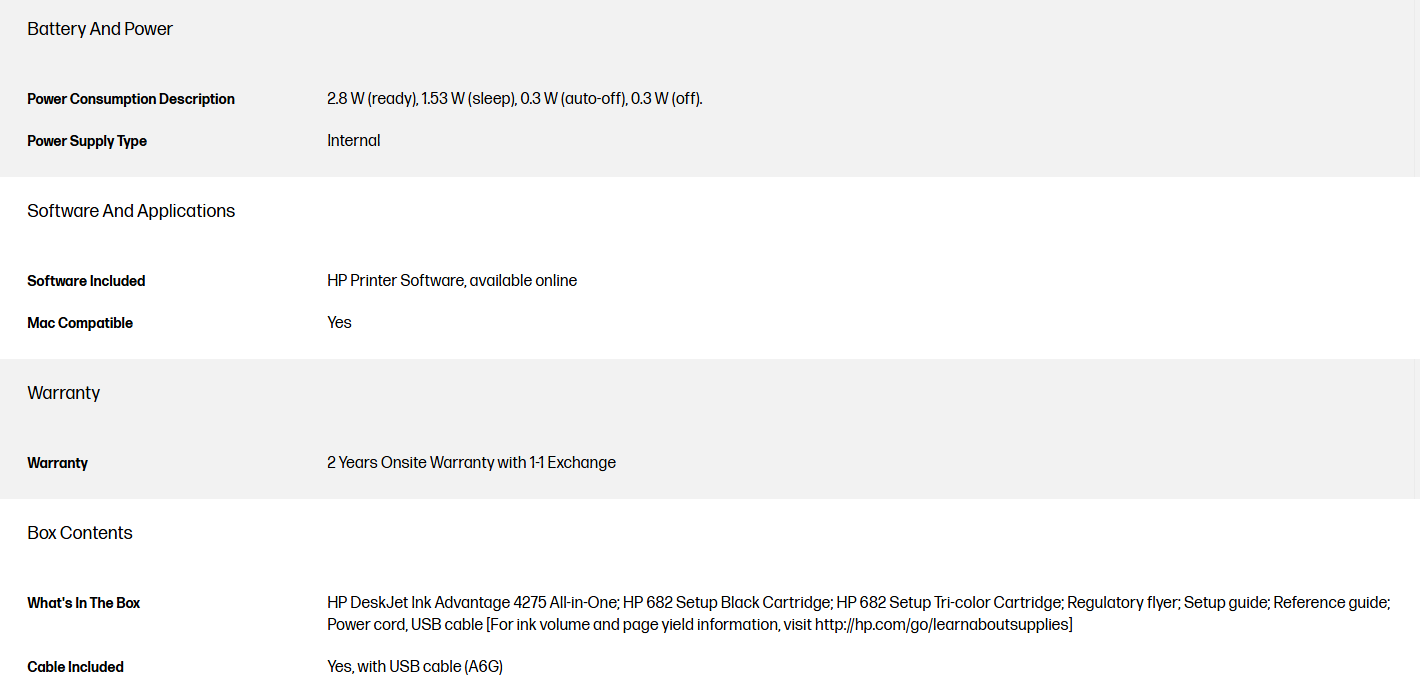Click the Power Supply Type label
The width and height of the screenshot is (1420, 694).
point(87,141)
